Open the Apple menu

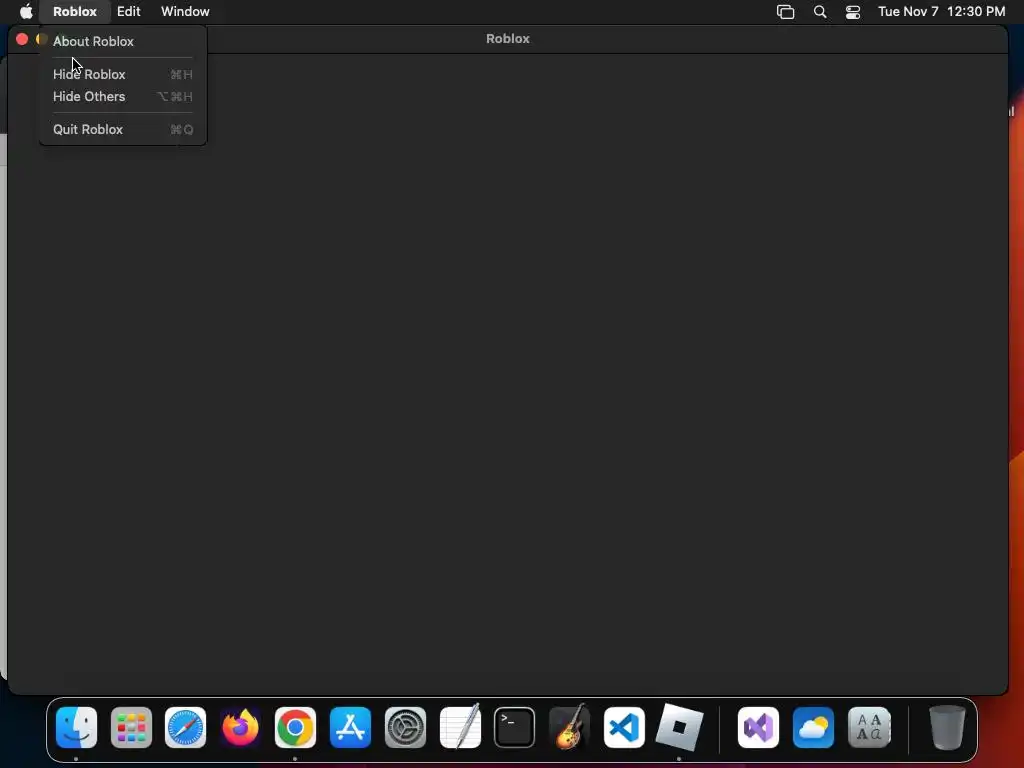point(26,11)
